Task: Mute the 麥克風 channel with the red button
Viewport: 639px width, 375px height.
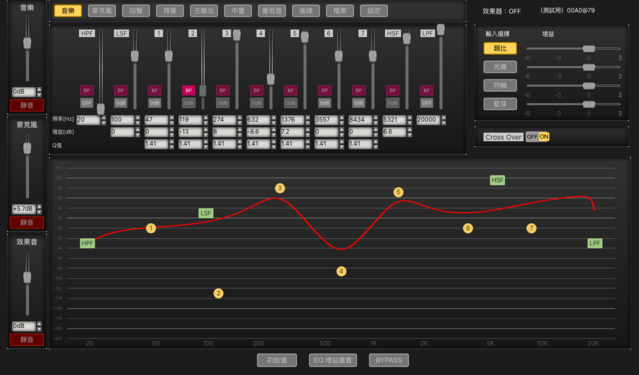Action: (27, 223)
